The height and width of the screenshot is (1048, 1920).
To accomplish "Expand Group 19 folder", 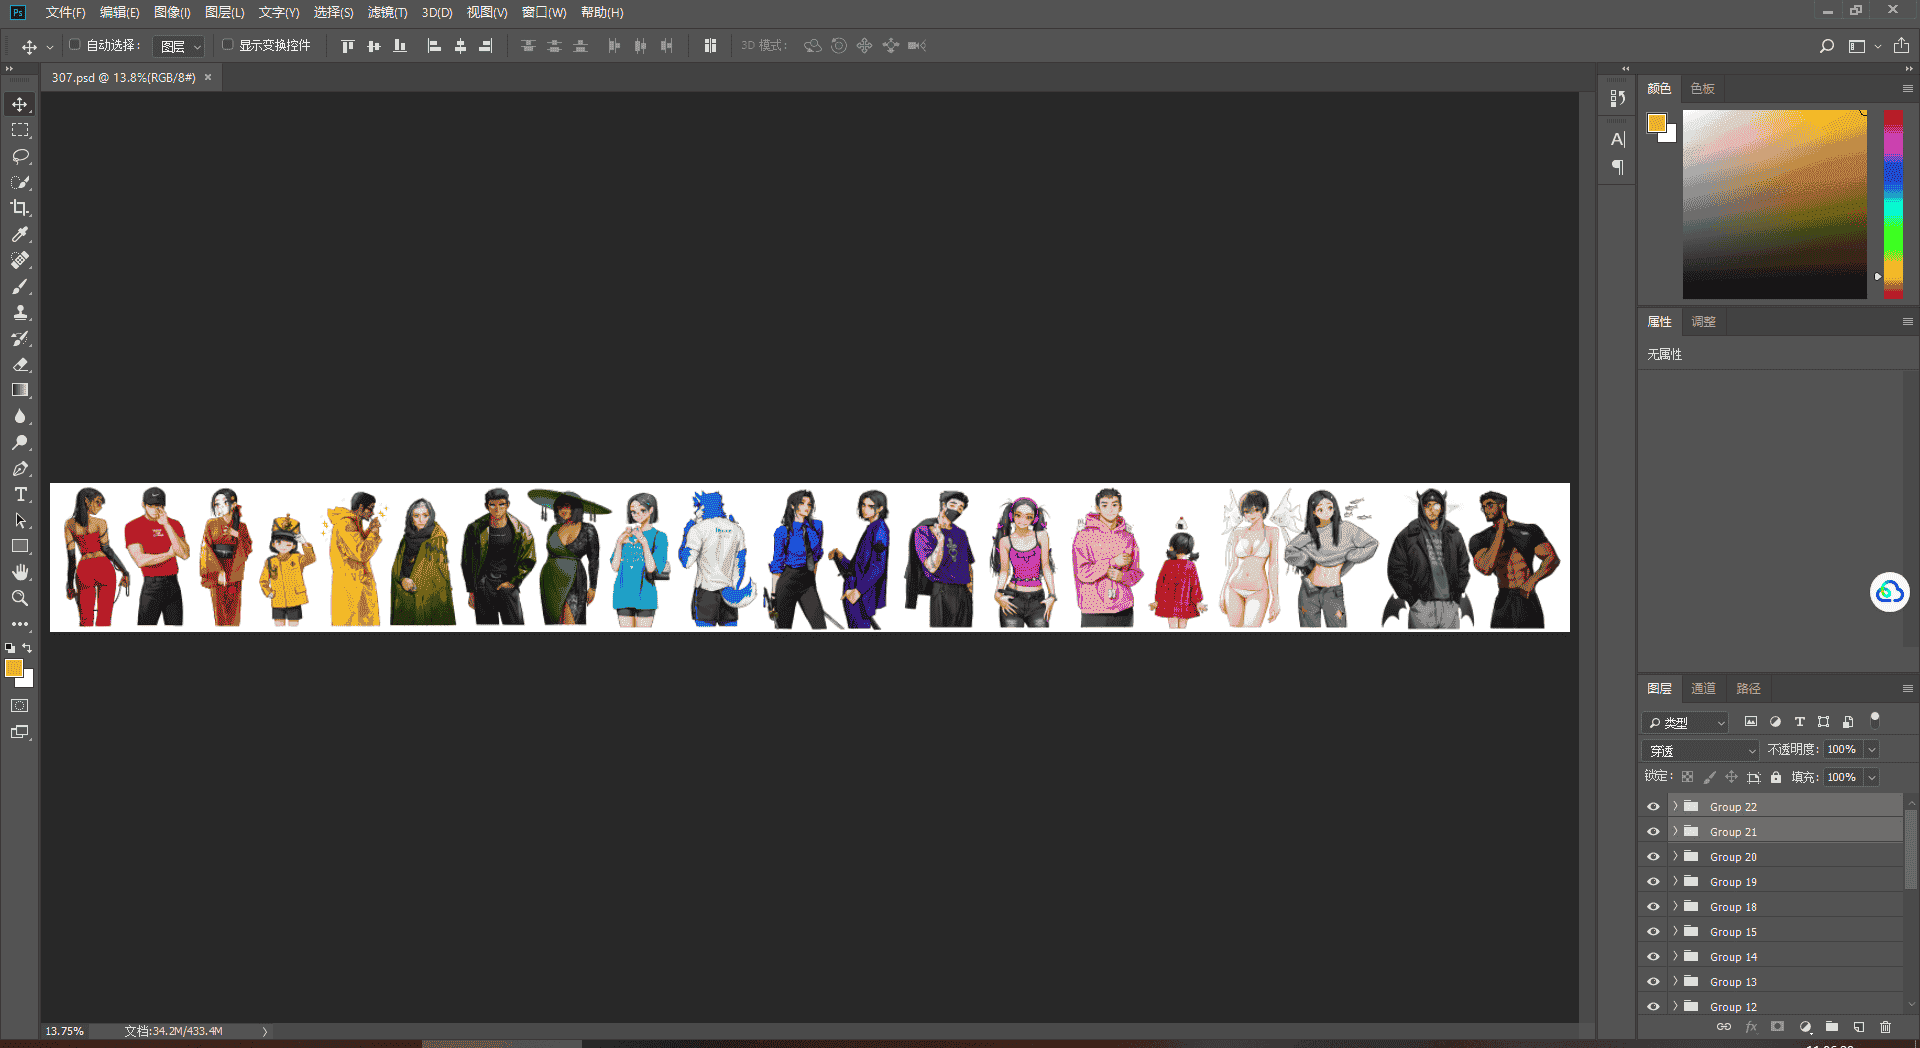I will click(1675, 881).
